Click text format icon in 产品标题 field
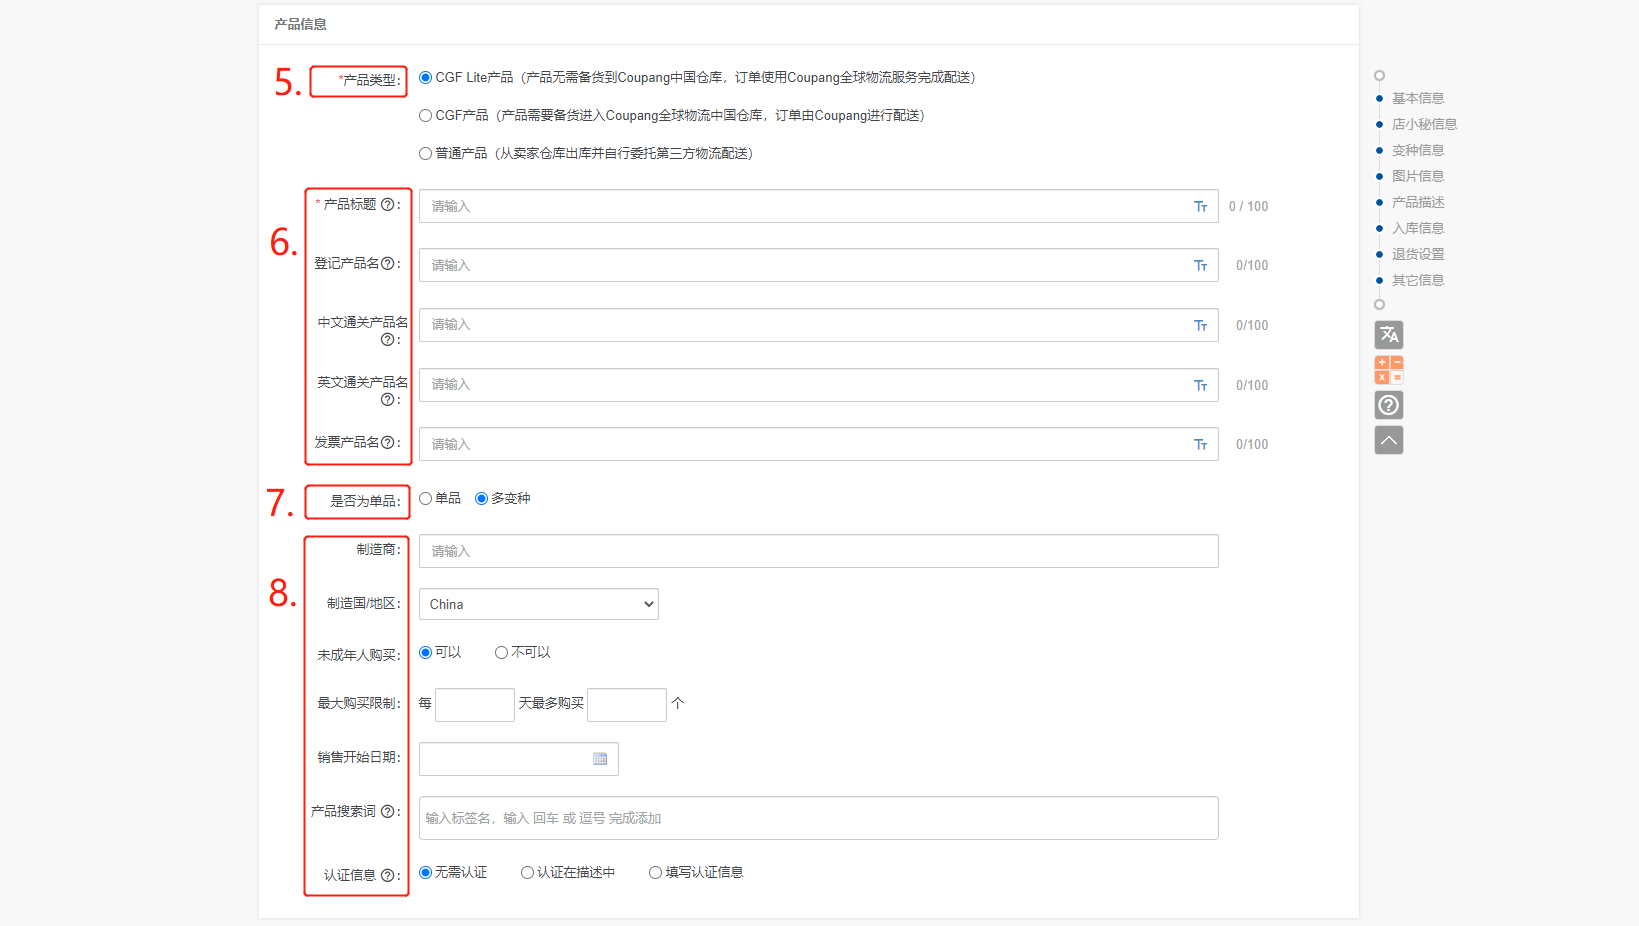This screenshot has height=926, width=1639. (1200, 207)
